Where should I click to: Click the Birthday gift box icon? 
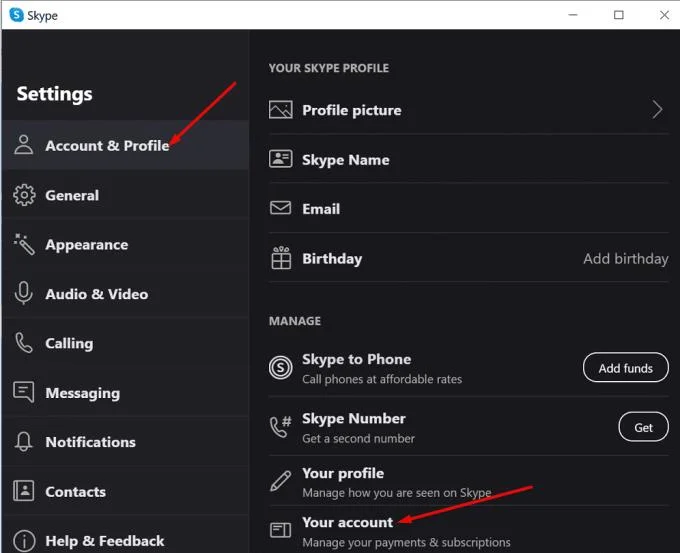281,258
